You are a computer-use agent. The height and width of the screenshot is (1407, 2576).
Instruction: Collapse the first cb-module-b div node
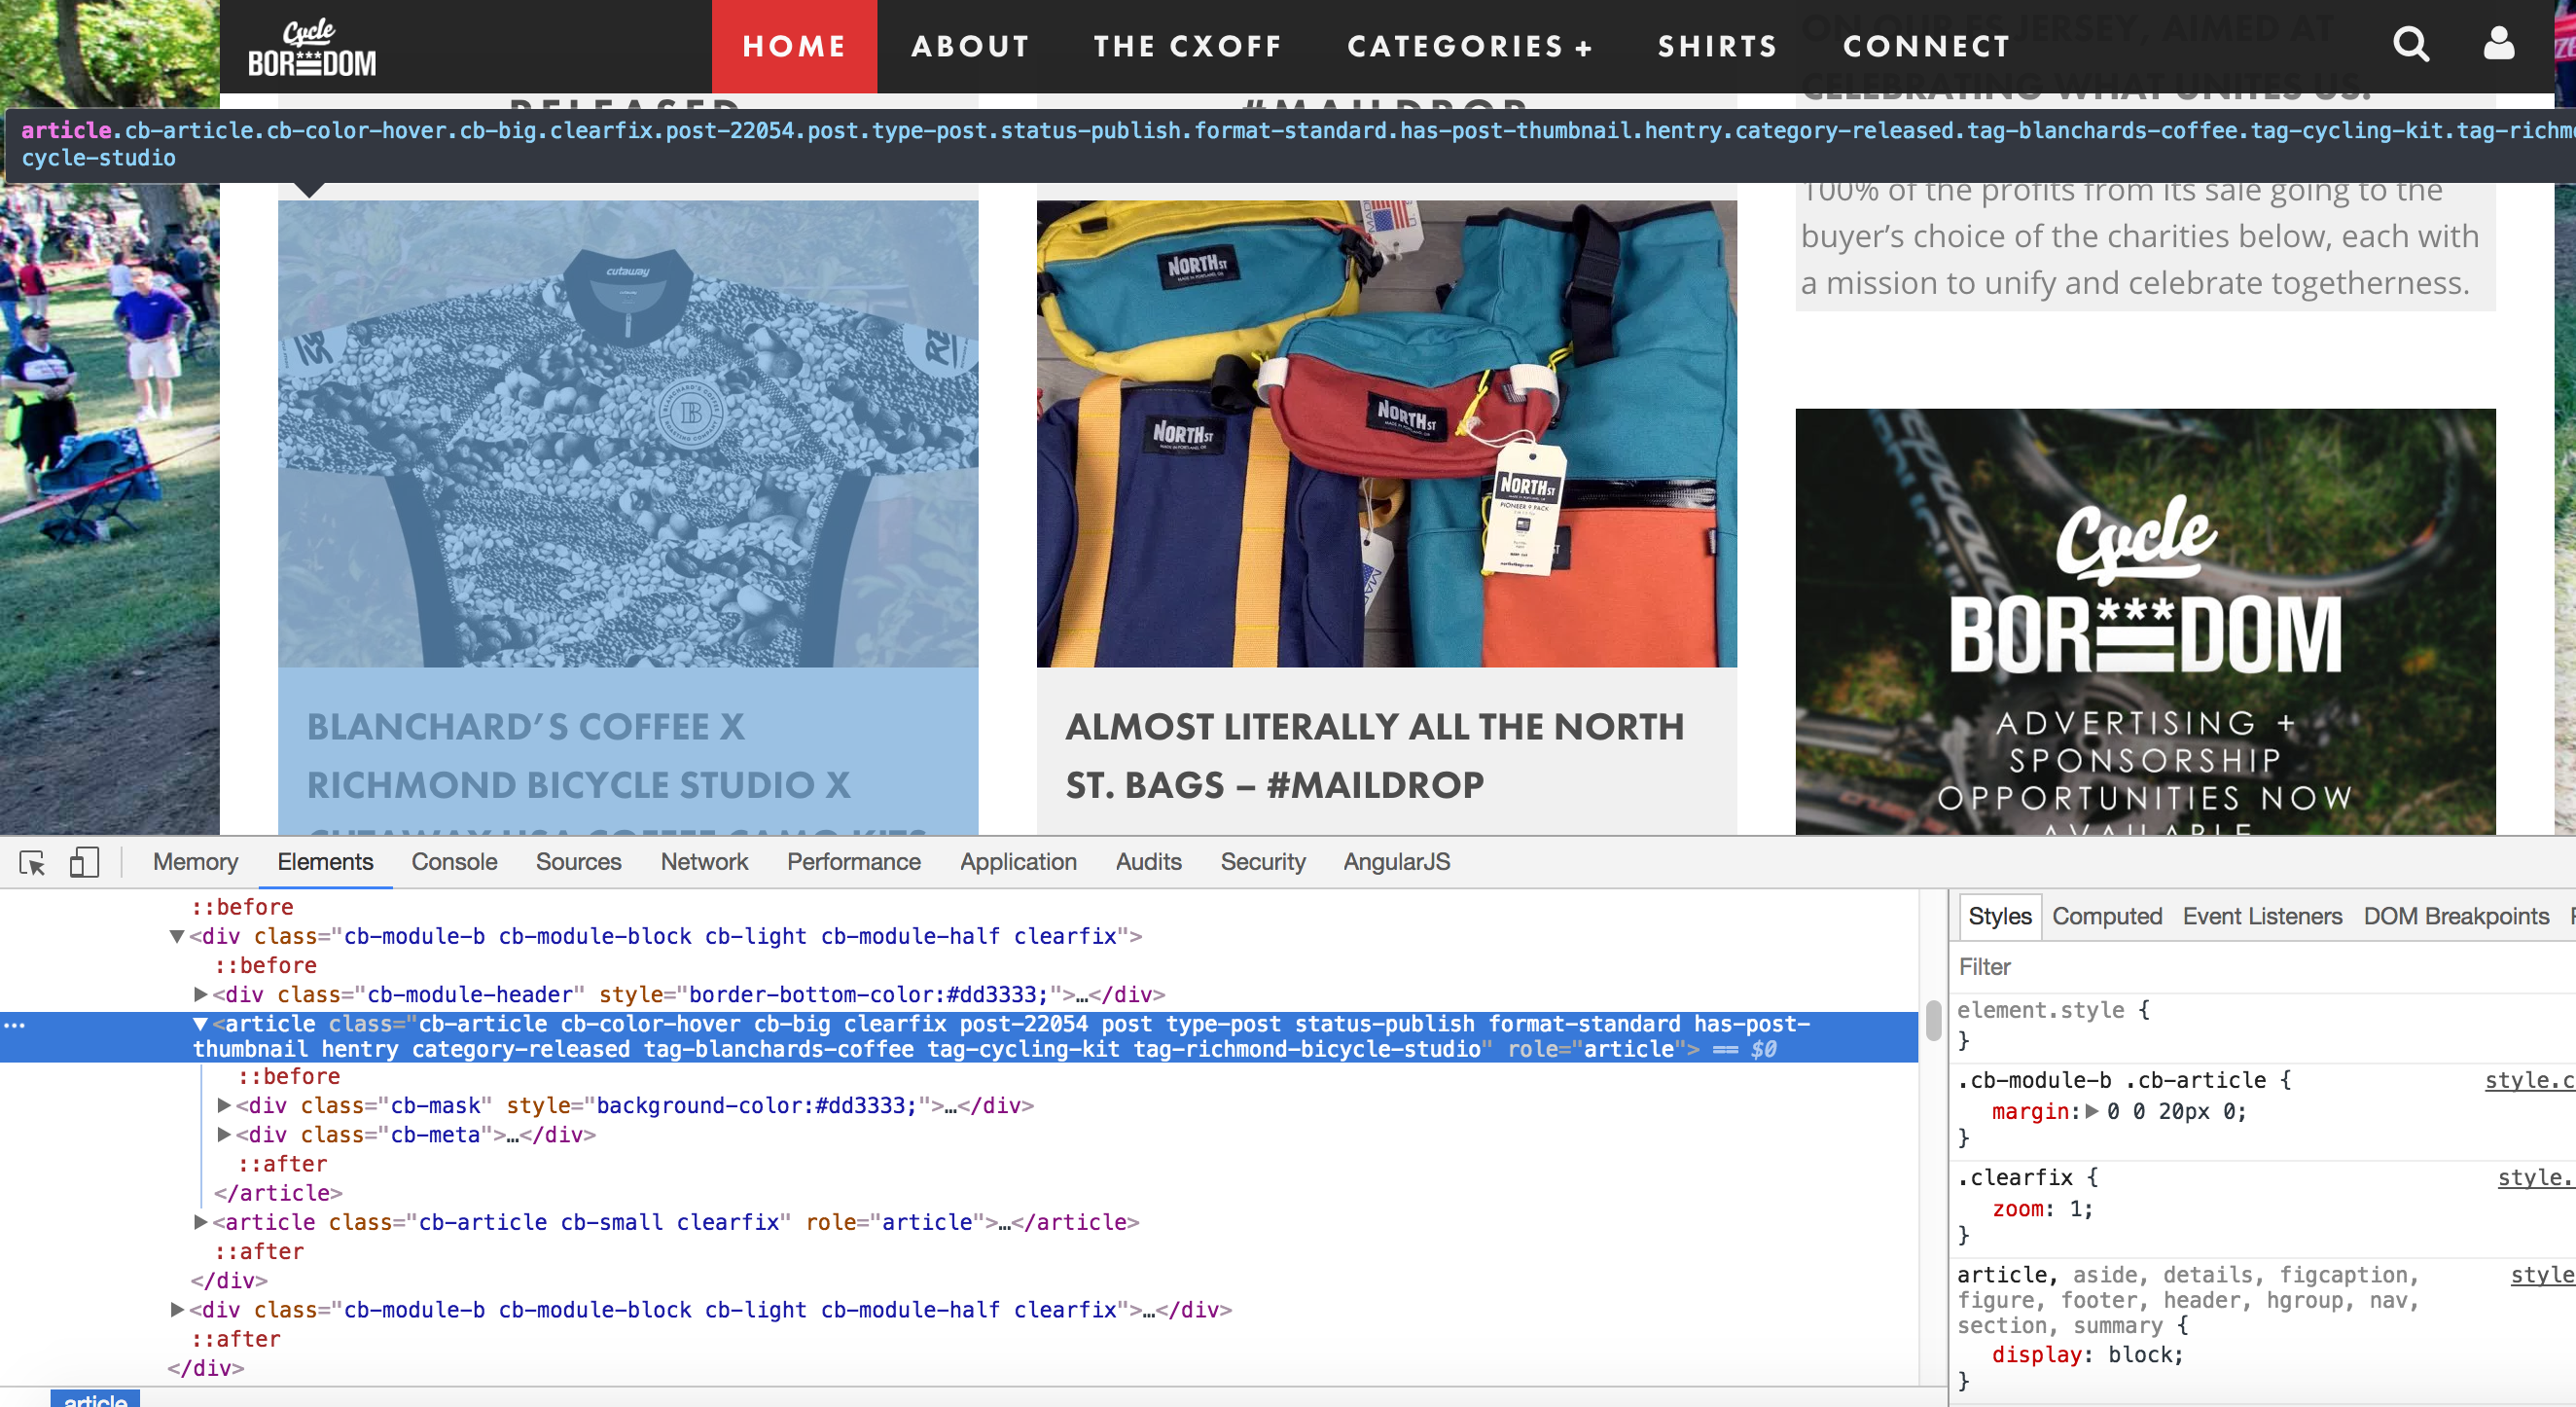click(x=177, y=937)
